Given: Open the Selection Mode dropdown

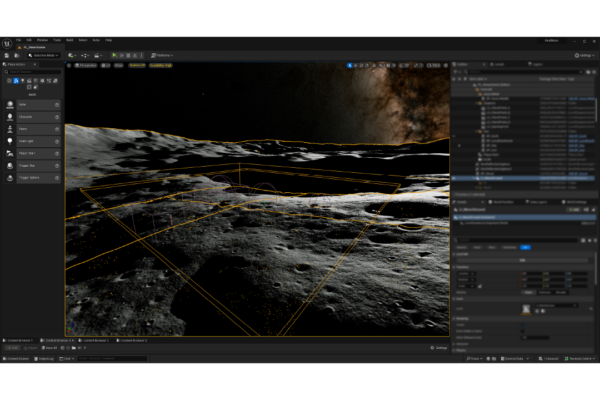Looking at the screenshot, I should 42,55.
